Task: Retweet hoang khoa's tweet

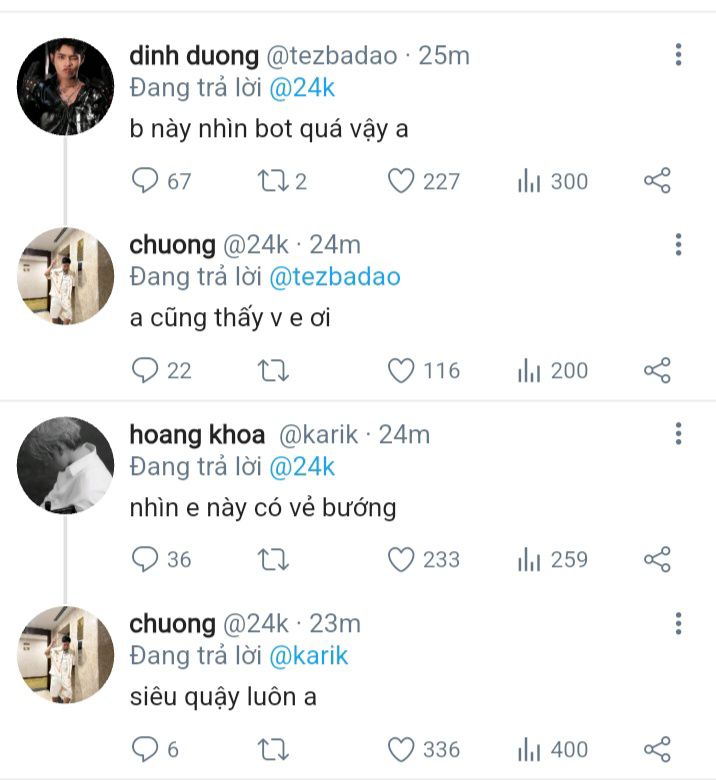Action: (x=270, y=559)
